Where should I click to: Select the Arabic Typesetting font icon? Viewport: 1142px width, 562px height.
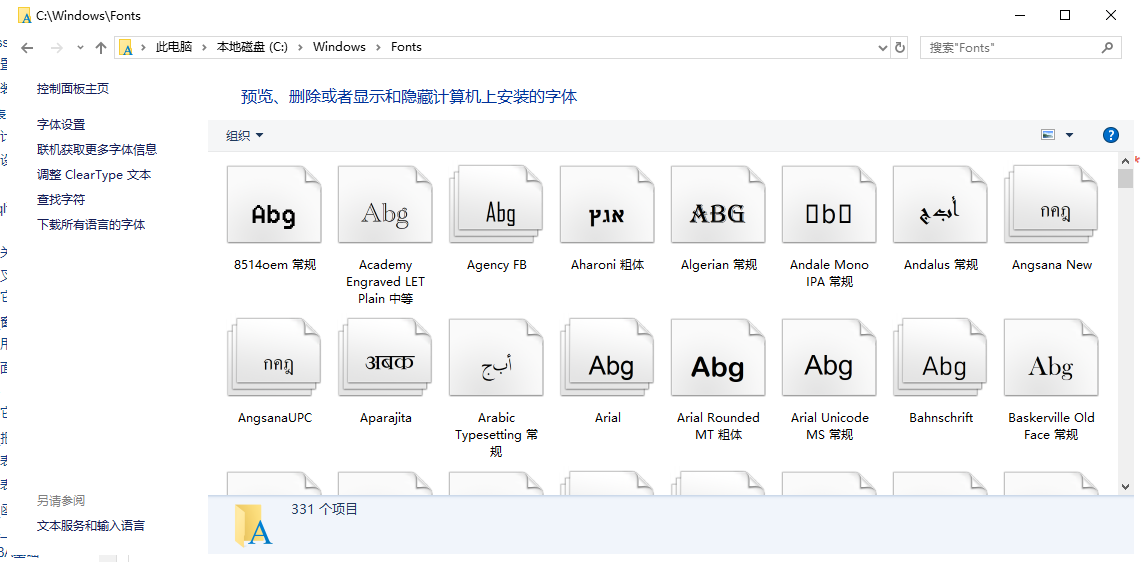pyautogui.click(x=496, y=357)
